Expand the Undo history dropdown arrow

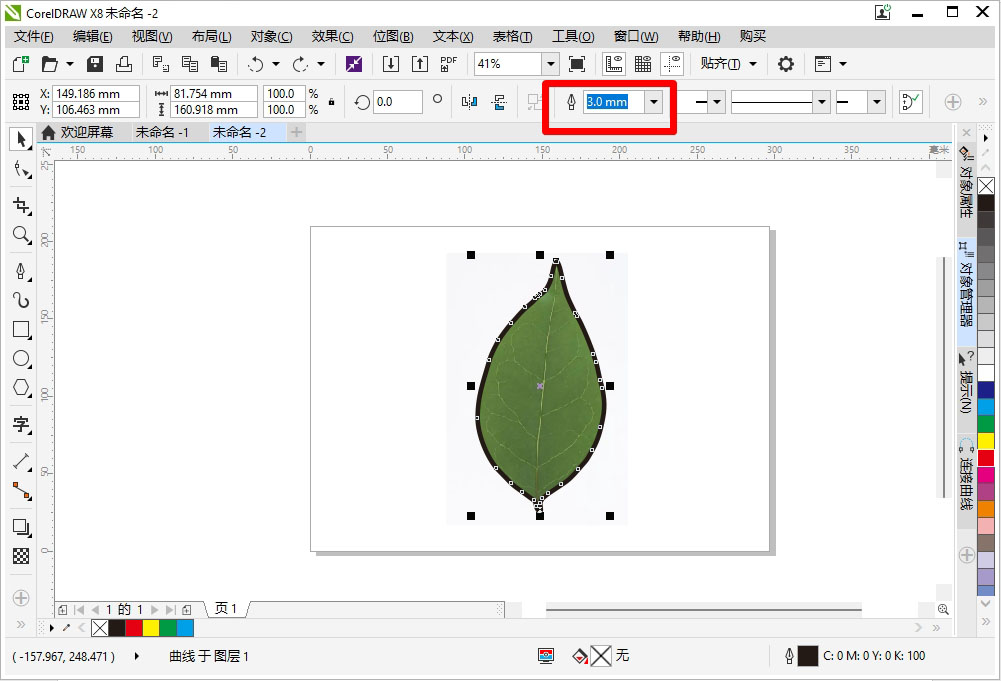pyautogui.click(x=276, y=64)
